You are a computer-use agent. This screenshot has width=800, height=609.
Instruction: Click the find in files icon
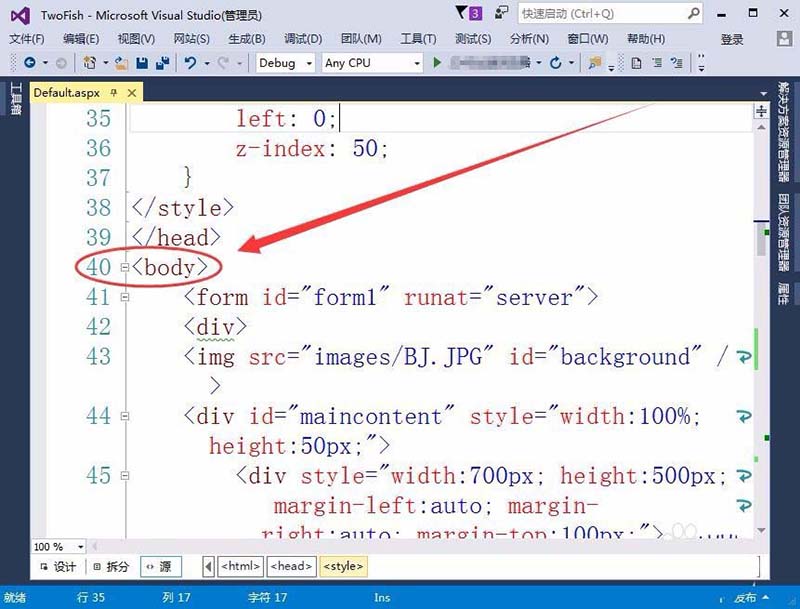[594, 63]
